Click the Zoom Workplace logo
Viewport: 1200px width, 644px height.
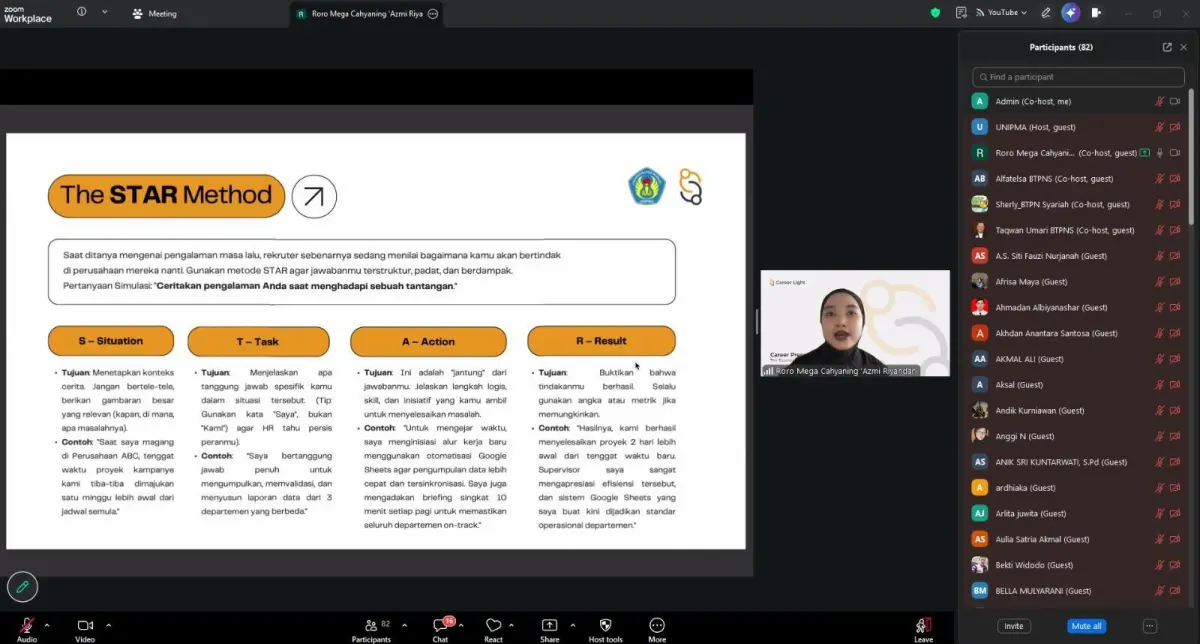28,13
